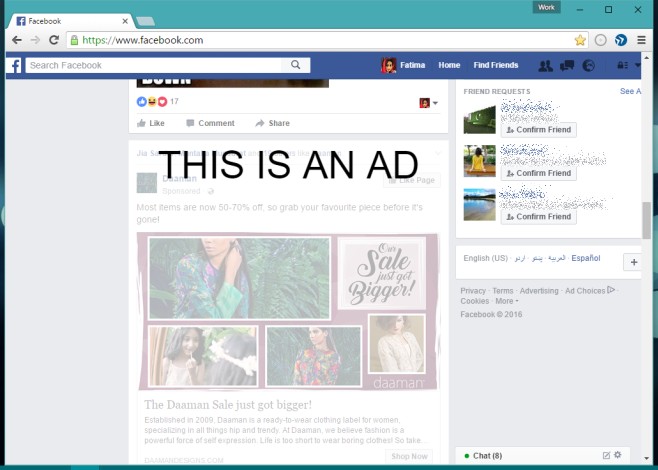
Task: Open privacy shortcuts lock icon
Action: (622, 65)
